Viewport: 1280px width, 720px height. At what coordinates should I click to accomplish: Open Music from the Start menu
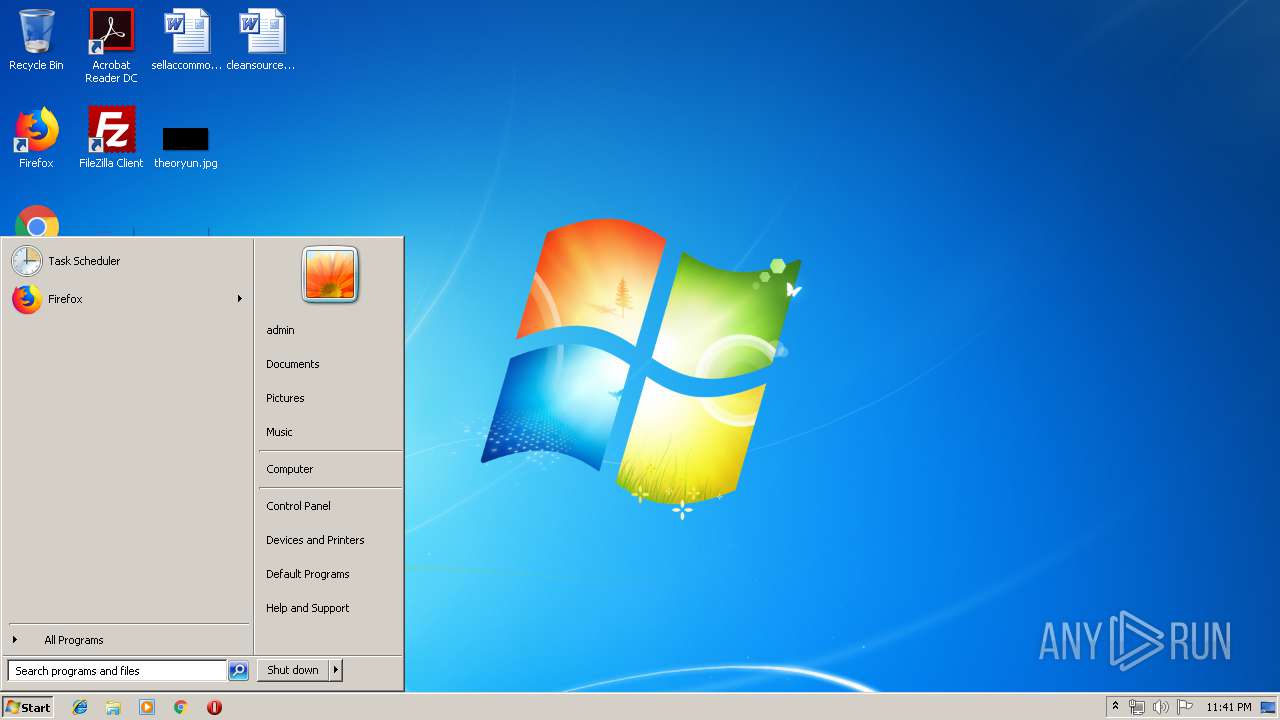click(x=279, y=432)
